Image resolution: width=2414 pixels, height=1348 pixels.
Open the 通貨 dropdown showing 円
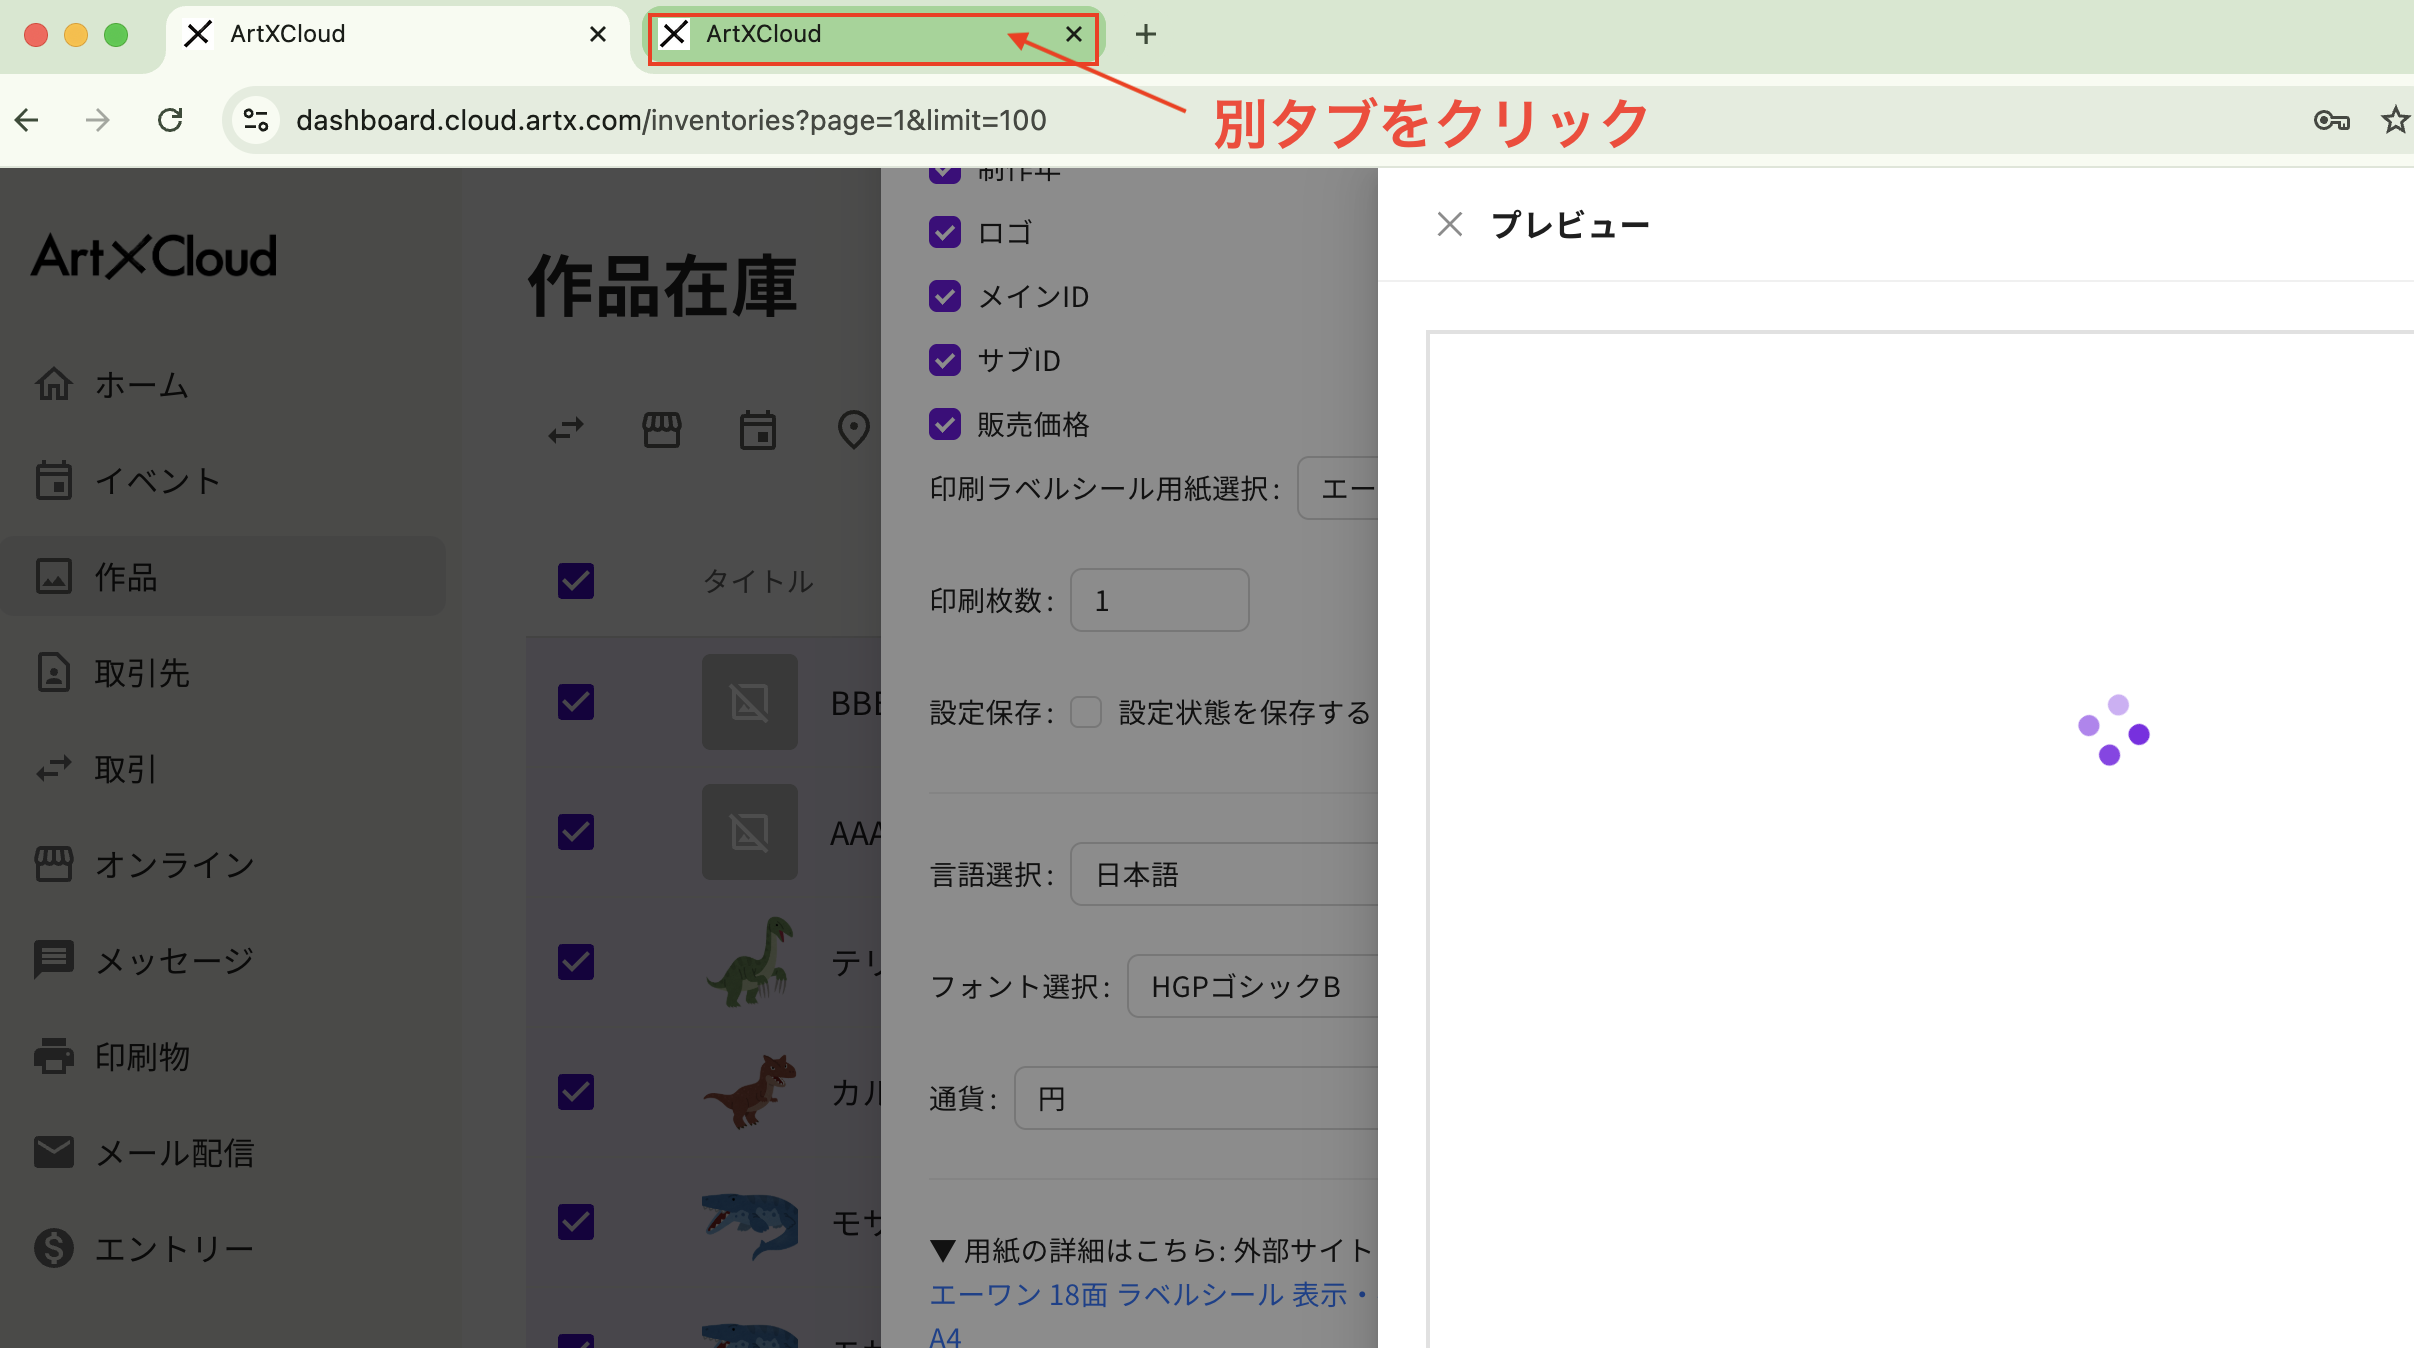[x=1195, y=1097]
